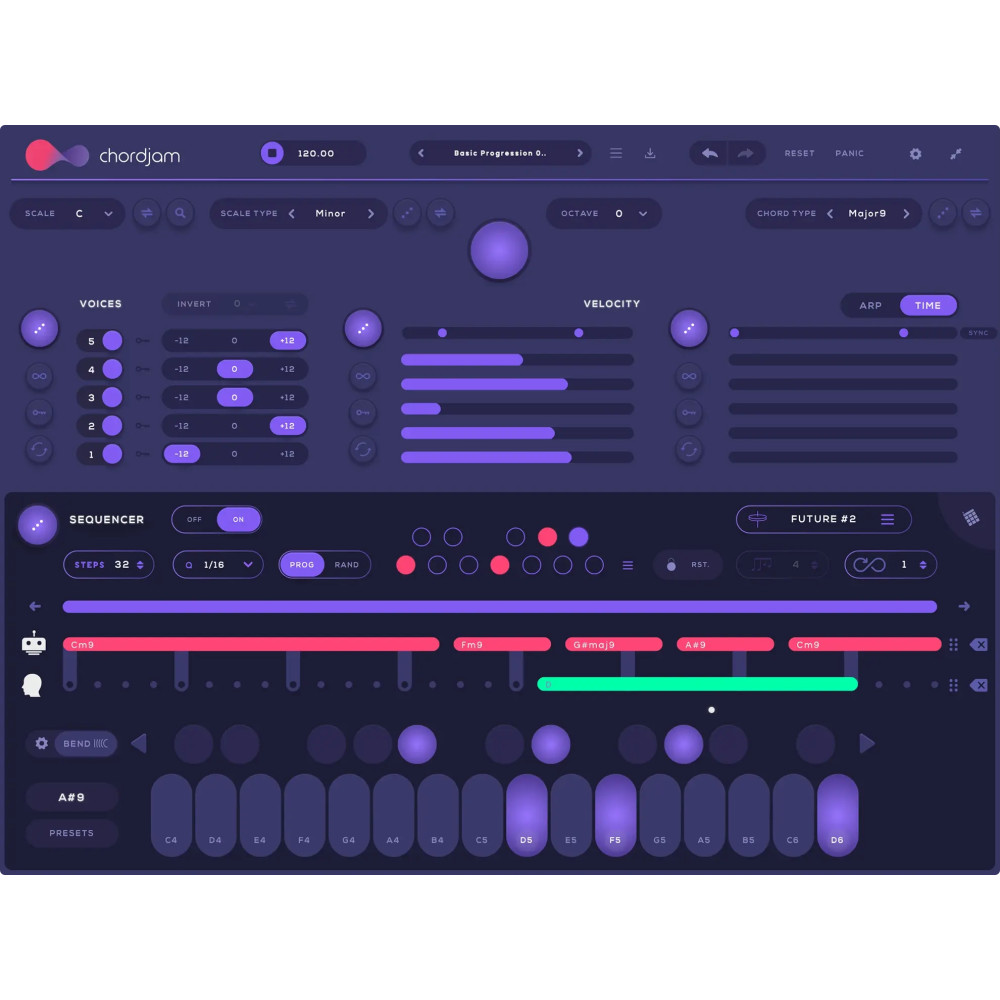Click the human head icon in the sequencer
Image resolution: width=1000 pixels, height=1000 pixels.
(x=33, y=684)
